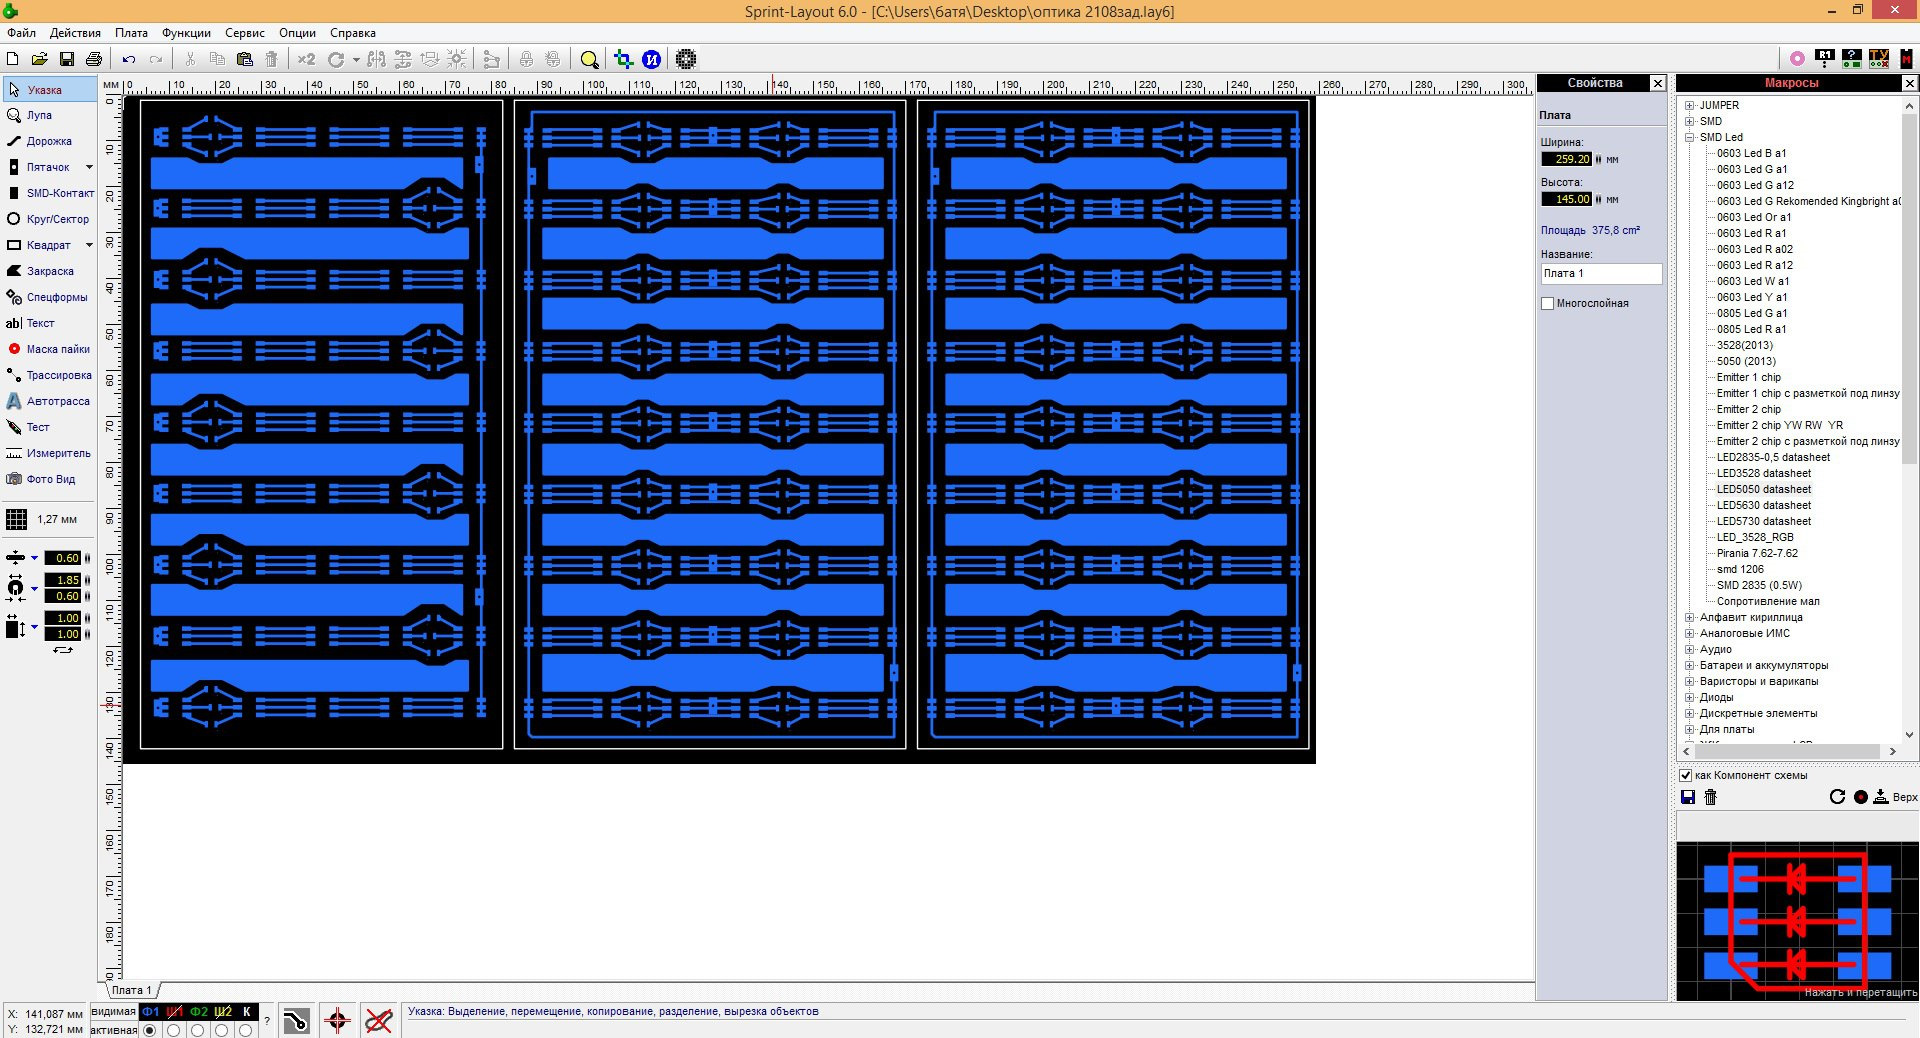
Task: Expand the JUMPER macro folder
Action: [x=1690, y=105]
